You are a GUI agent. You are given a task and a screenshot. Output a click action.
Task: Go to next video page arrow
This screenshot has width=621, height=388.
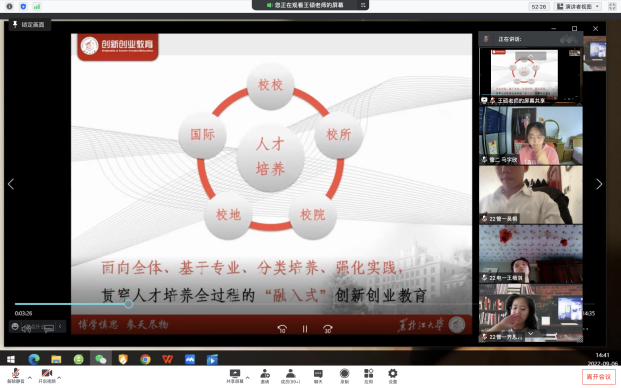click(x=599, y=184)
